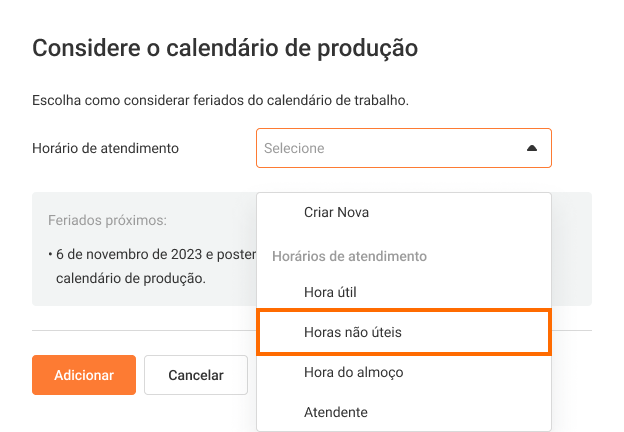Click the Escolha como considerar feriados description

[220, 101]
